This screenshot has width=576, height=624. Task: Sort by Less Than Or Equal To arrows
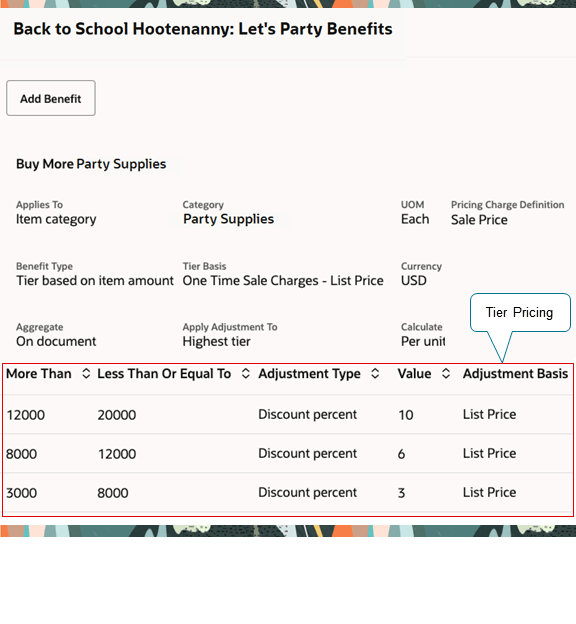246,374
